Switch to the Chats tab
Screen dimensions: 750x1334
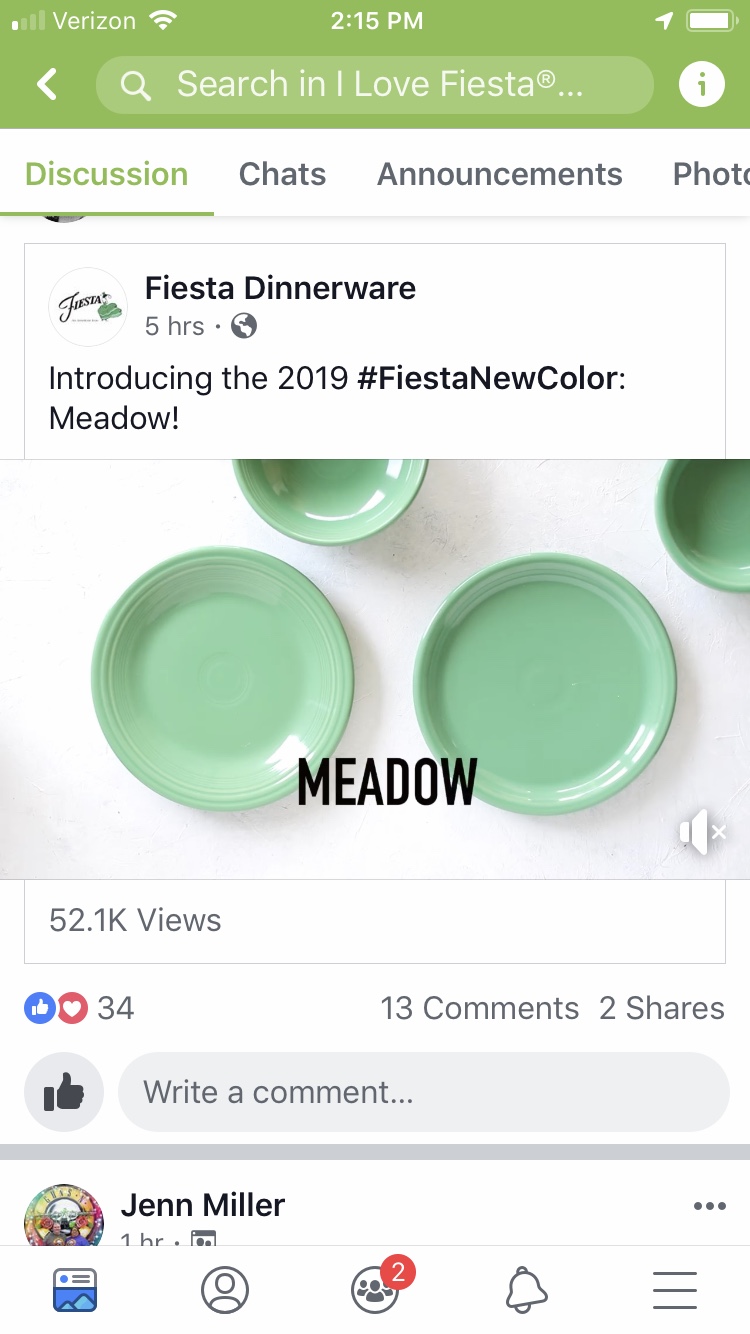[x=282, y=174]
